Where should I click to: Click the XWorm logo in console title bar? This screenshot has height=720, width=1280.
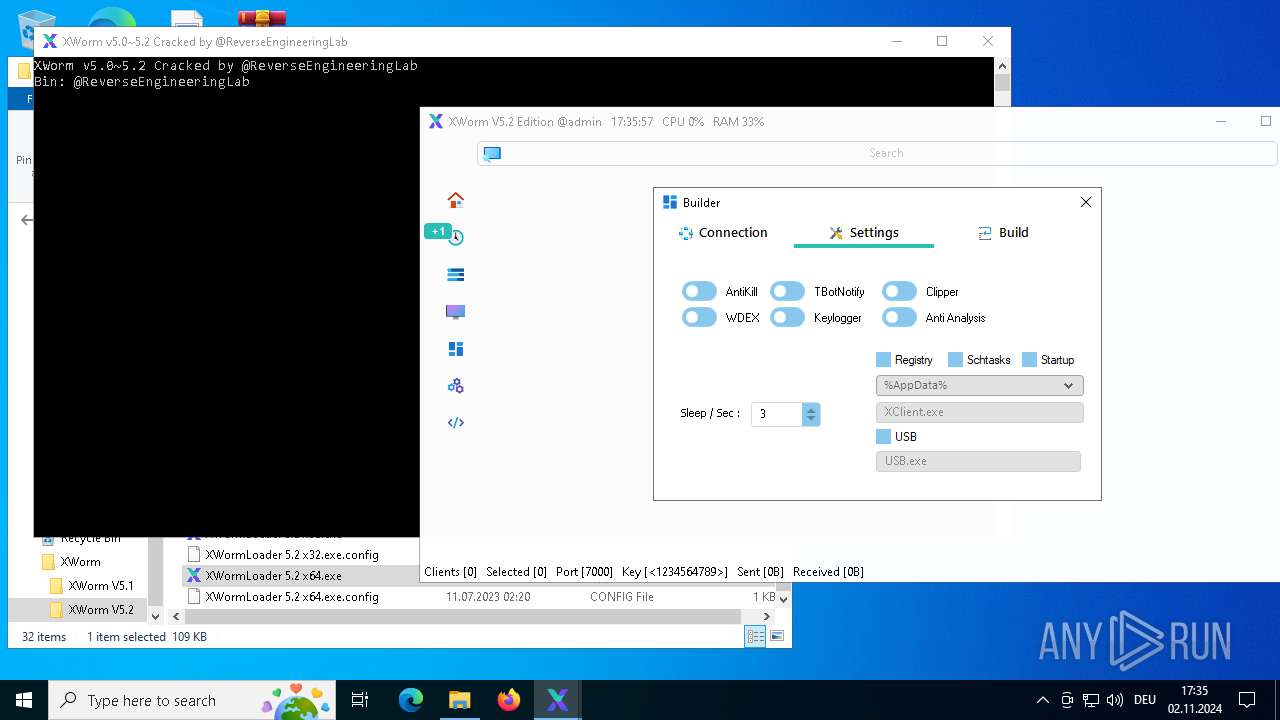[x=49, y=41]
